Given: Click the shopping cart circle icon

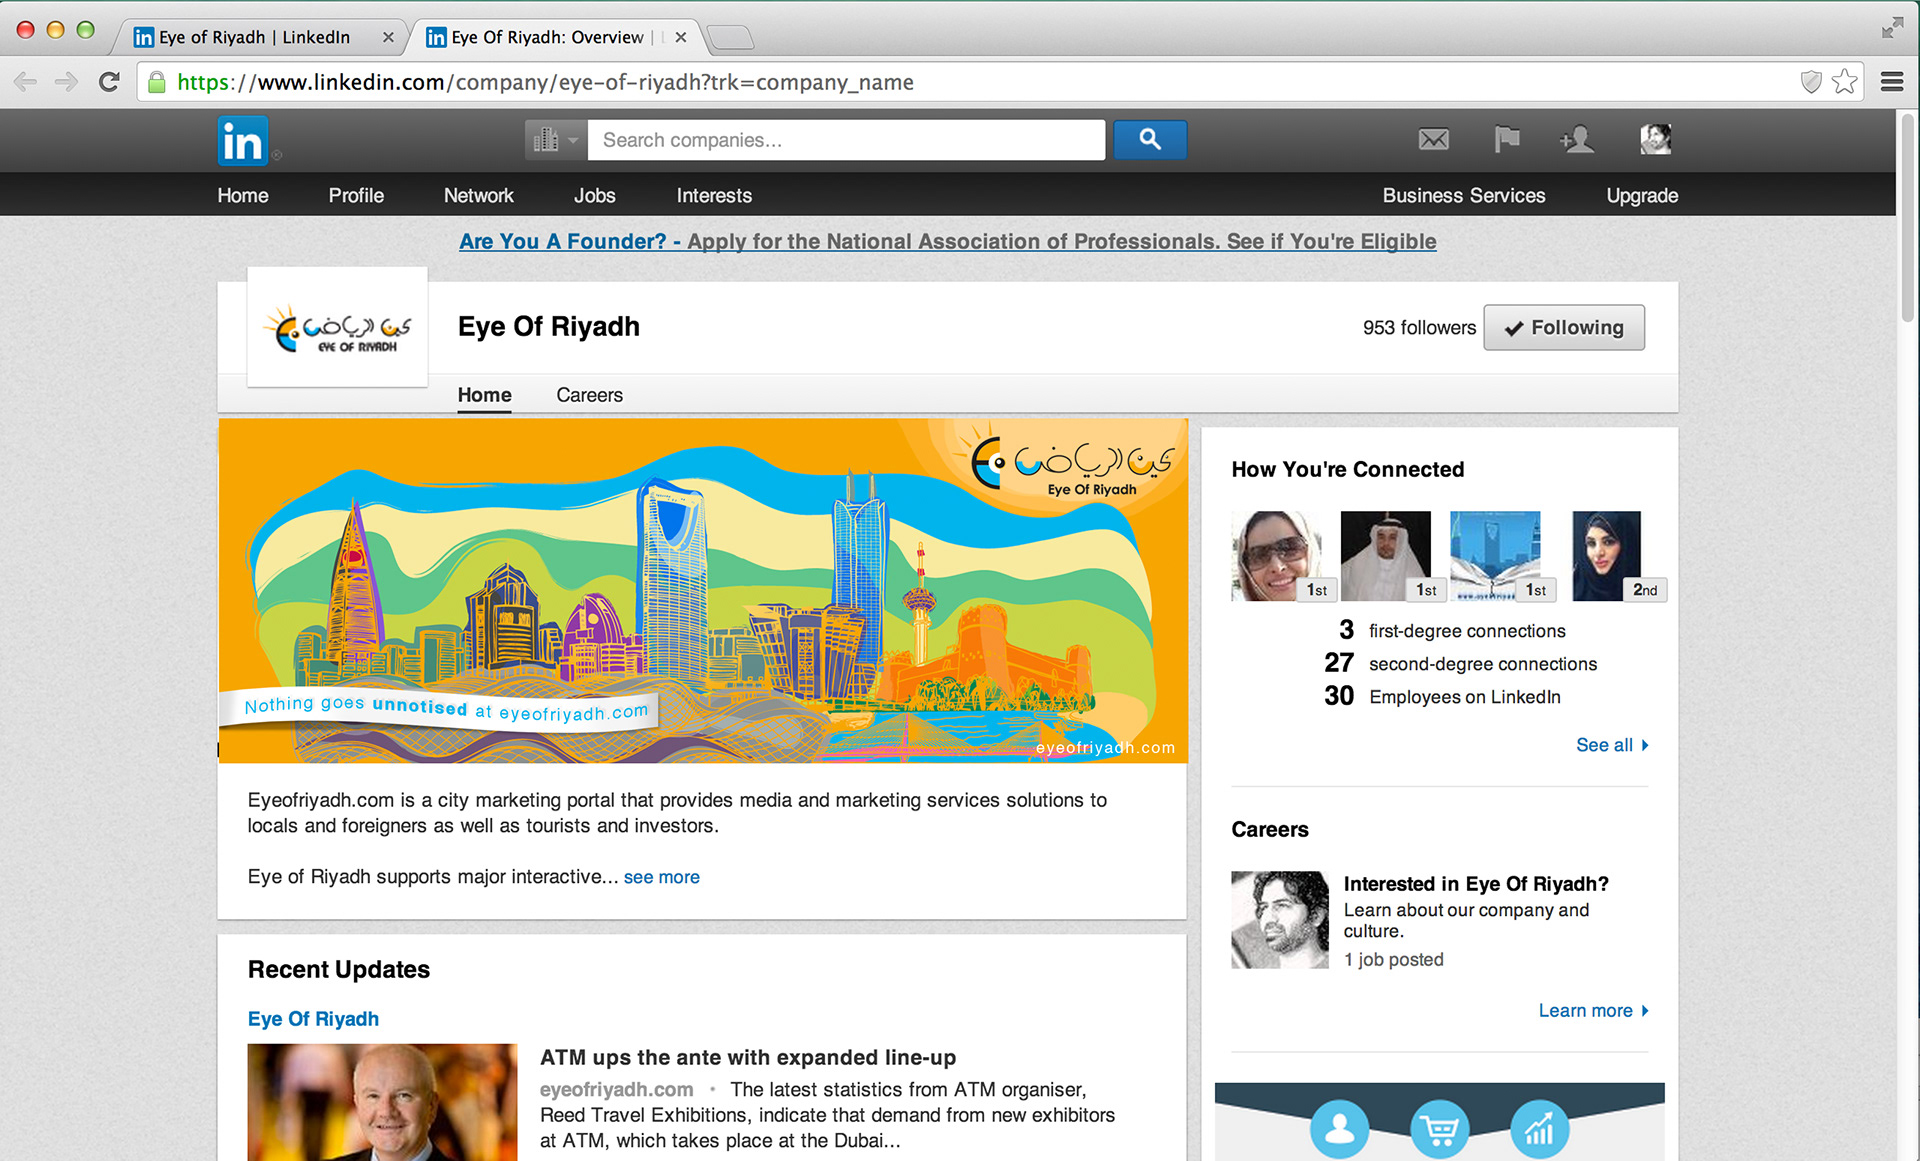Looking at the screenshot, I should click(1440, 1129).
